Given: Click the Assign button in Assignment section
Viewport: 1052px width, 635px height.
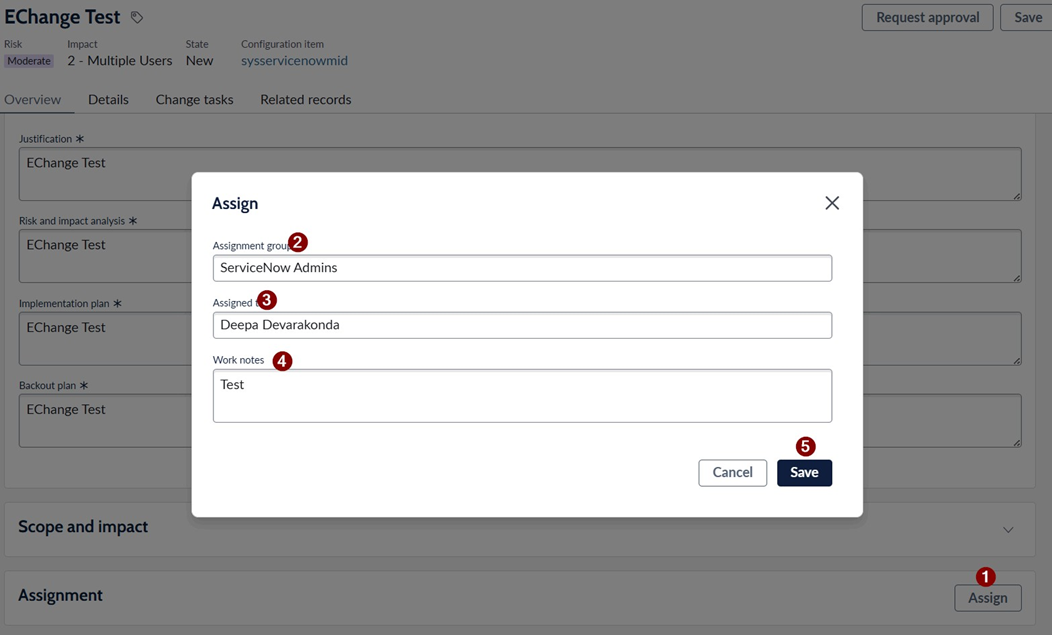Looking at the screenshot, I should point(988,597).
